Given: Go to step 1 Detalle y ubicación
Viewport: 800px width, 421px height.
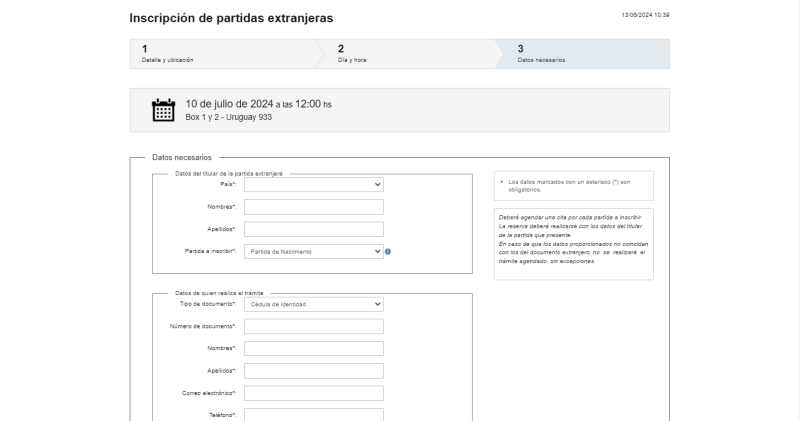Looking at the screenshot, I should point(220,54).
